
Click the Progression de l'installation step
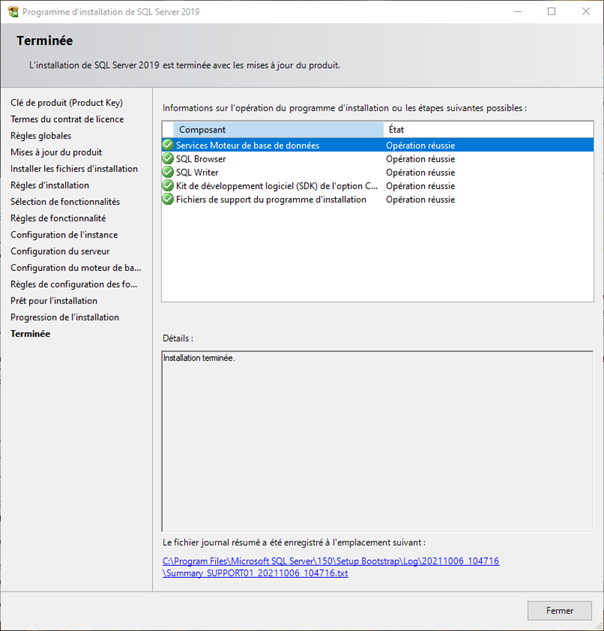point(65,317)
